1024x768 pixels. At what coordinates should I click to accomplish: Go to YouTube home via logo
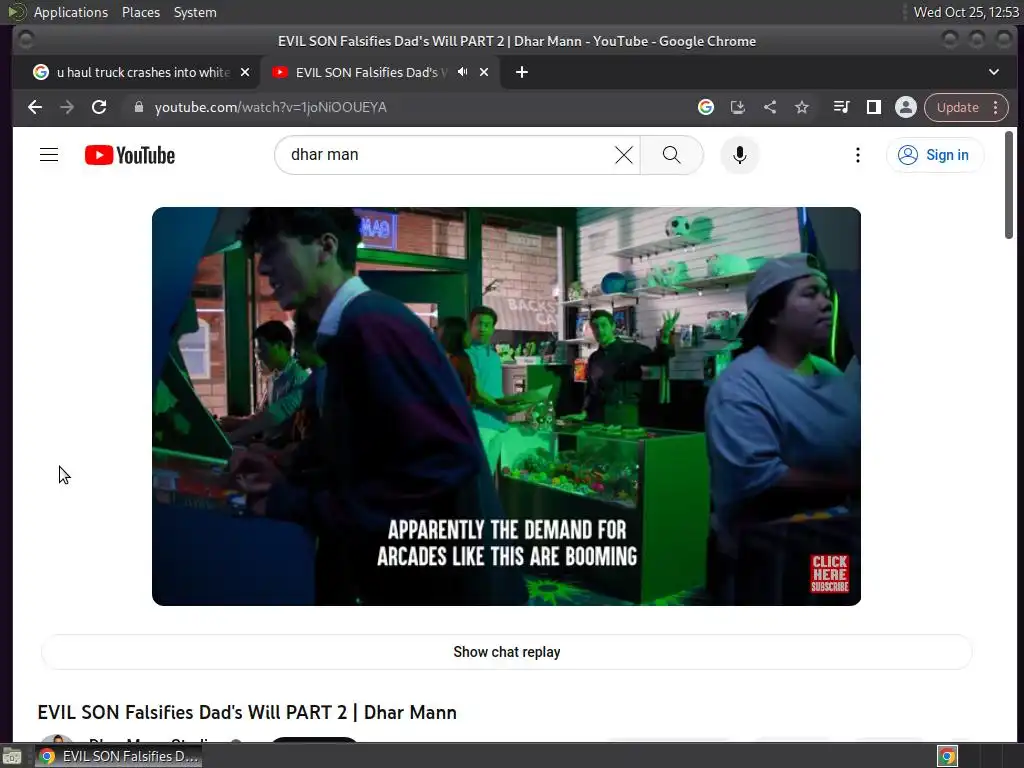coord(130,155)
